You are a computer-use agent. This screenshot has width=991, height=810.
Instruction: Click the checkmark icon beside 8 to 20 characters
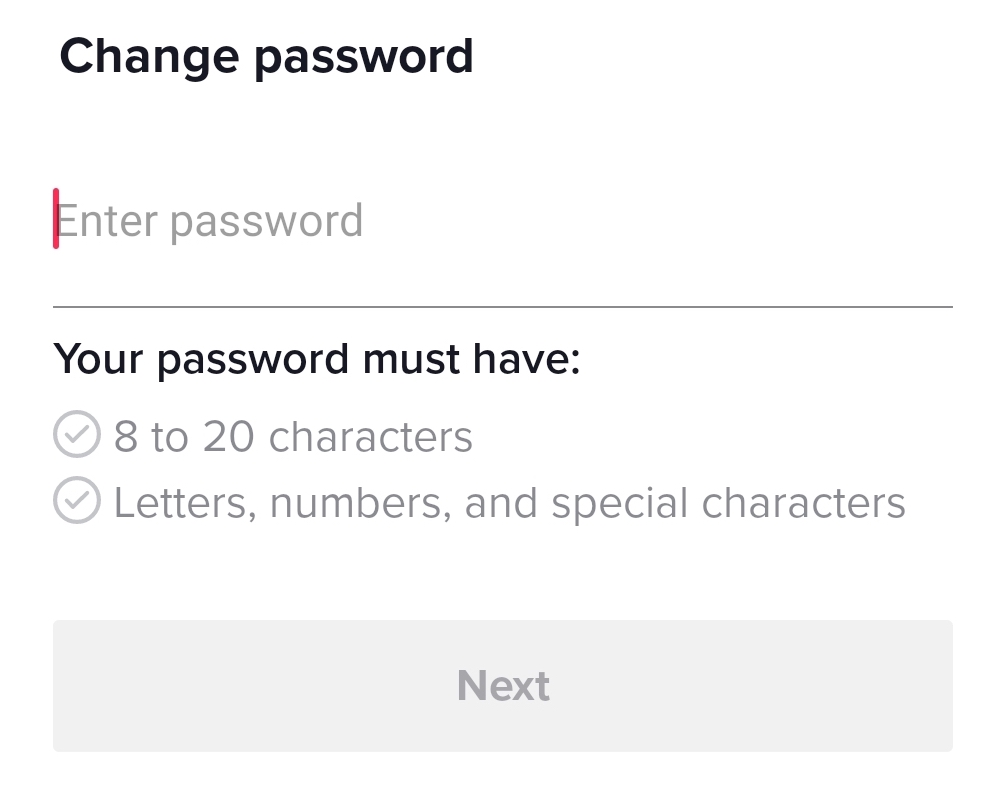point(76,435)
